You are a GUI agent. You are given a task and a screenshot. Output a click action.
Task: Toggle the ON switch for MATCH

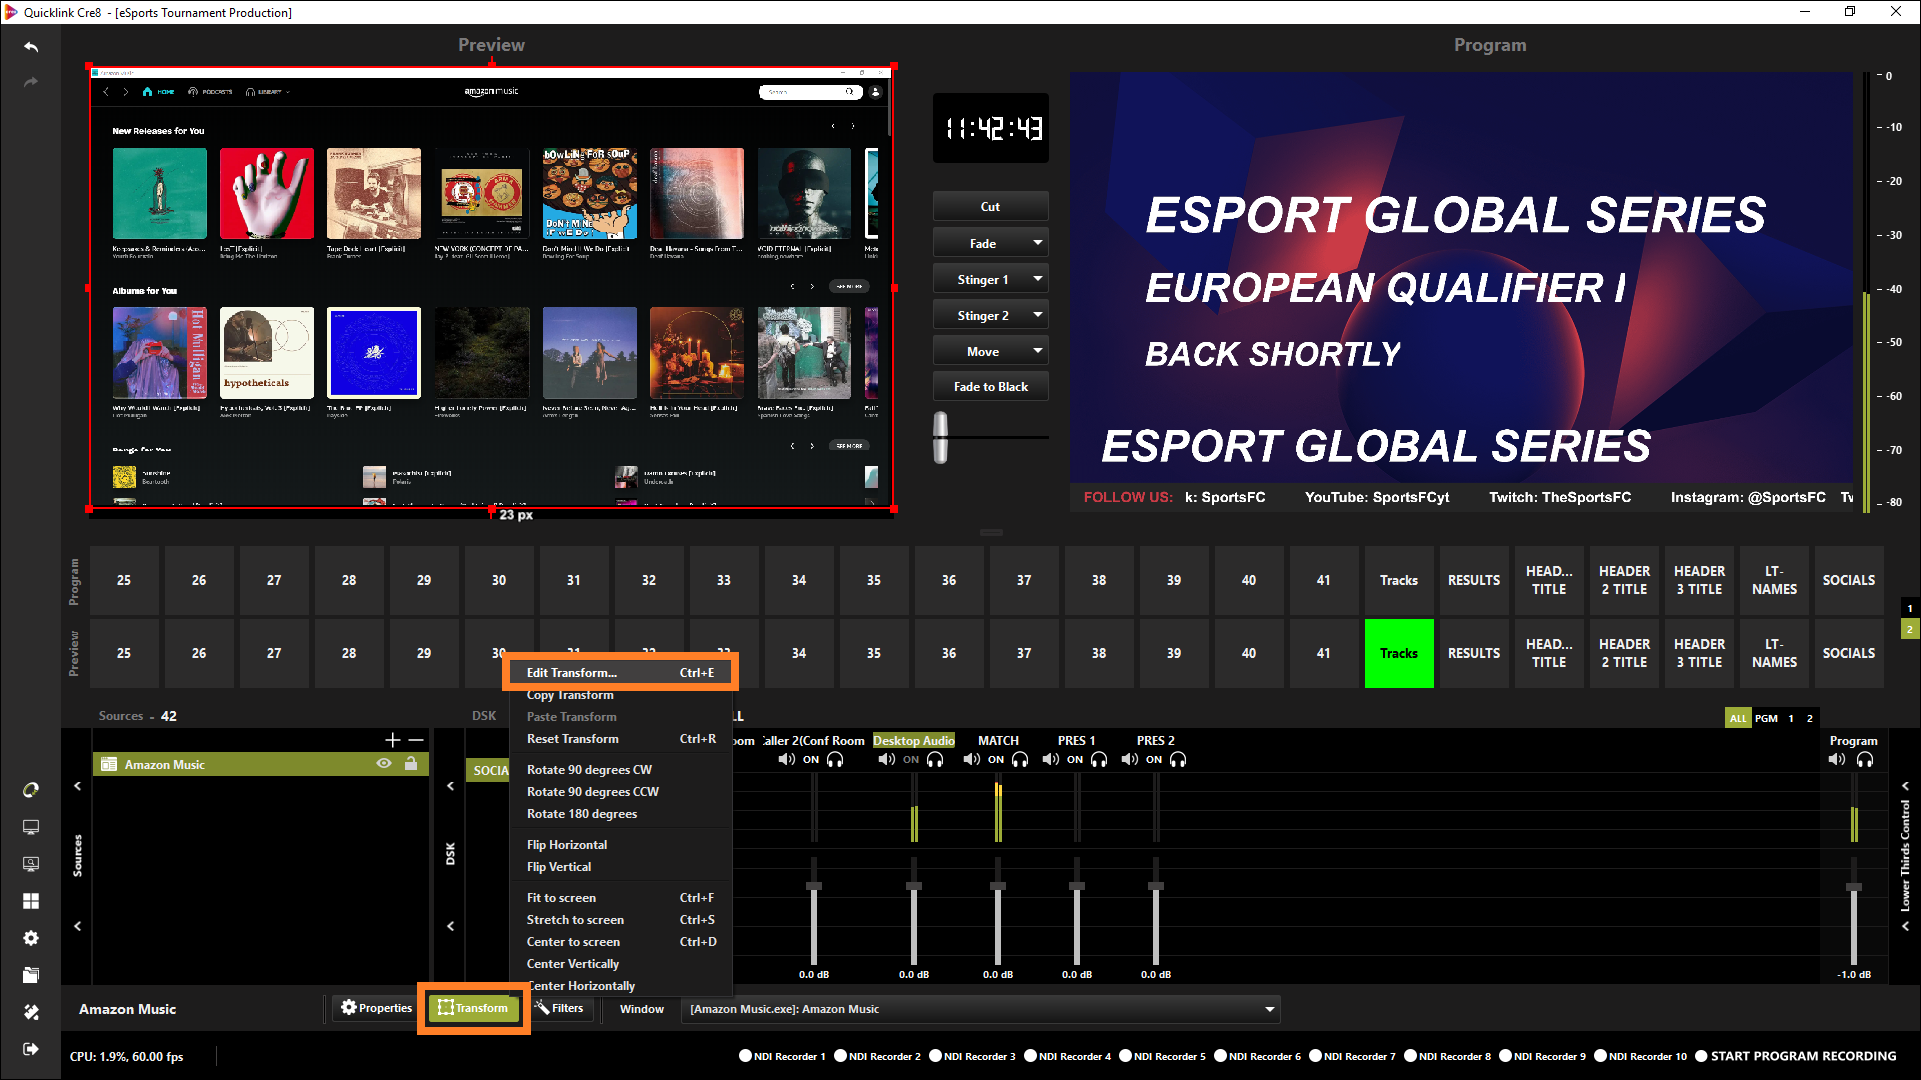[x=996, y=760]
